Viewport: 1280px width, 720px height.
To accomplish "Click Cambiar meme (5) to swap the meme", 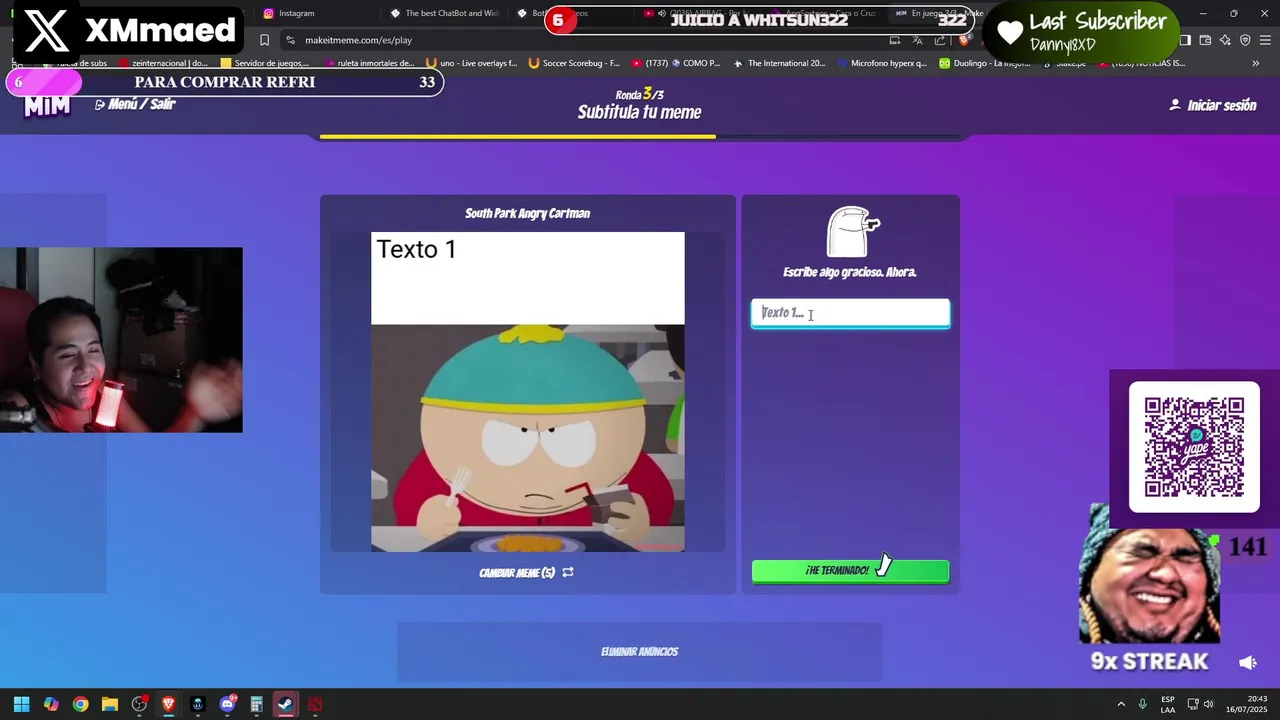I will 526,573.
